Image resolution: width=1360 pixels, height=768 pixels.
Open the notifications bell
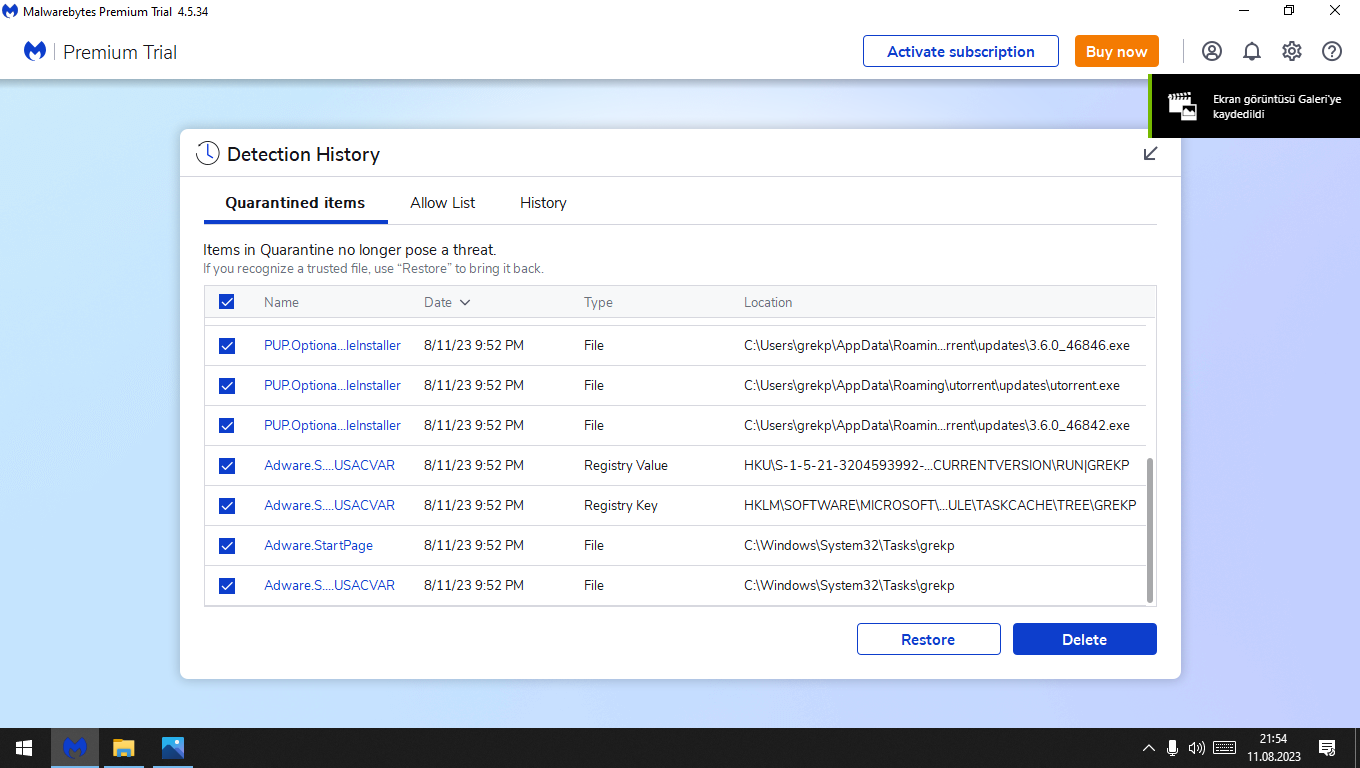click(1252, 51)
